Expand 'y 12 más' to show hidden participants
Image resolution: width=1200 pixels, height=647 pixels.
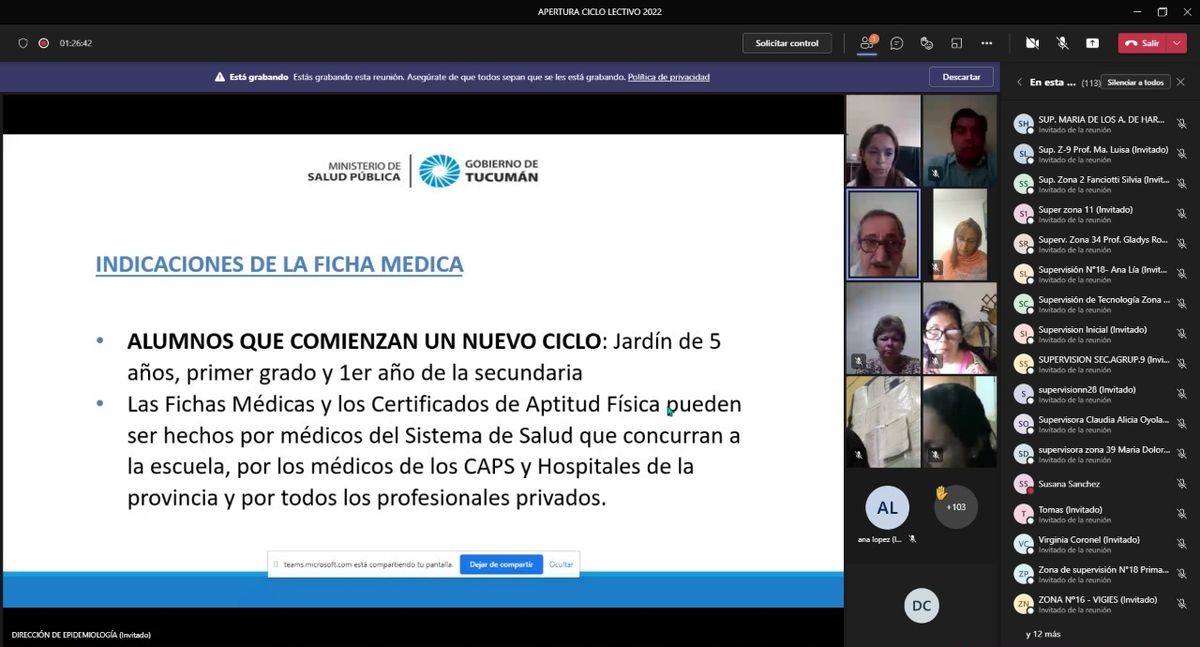(1042, 633)
